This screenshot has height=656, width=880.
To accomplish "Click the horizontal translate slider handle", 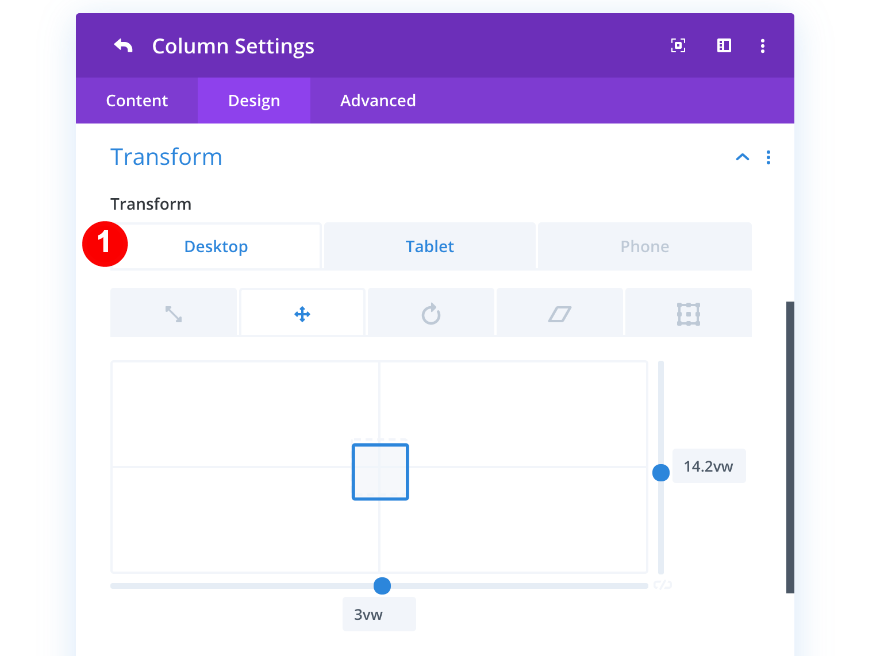I will 382,586.
